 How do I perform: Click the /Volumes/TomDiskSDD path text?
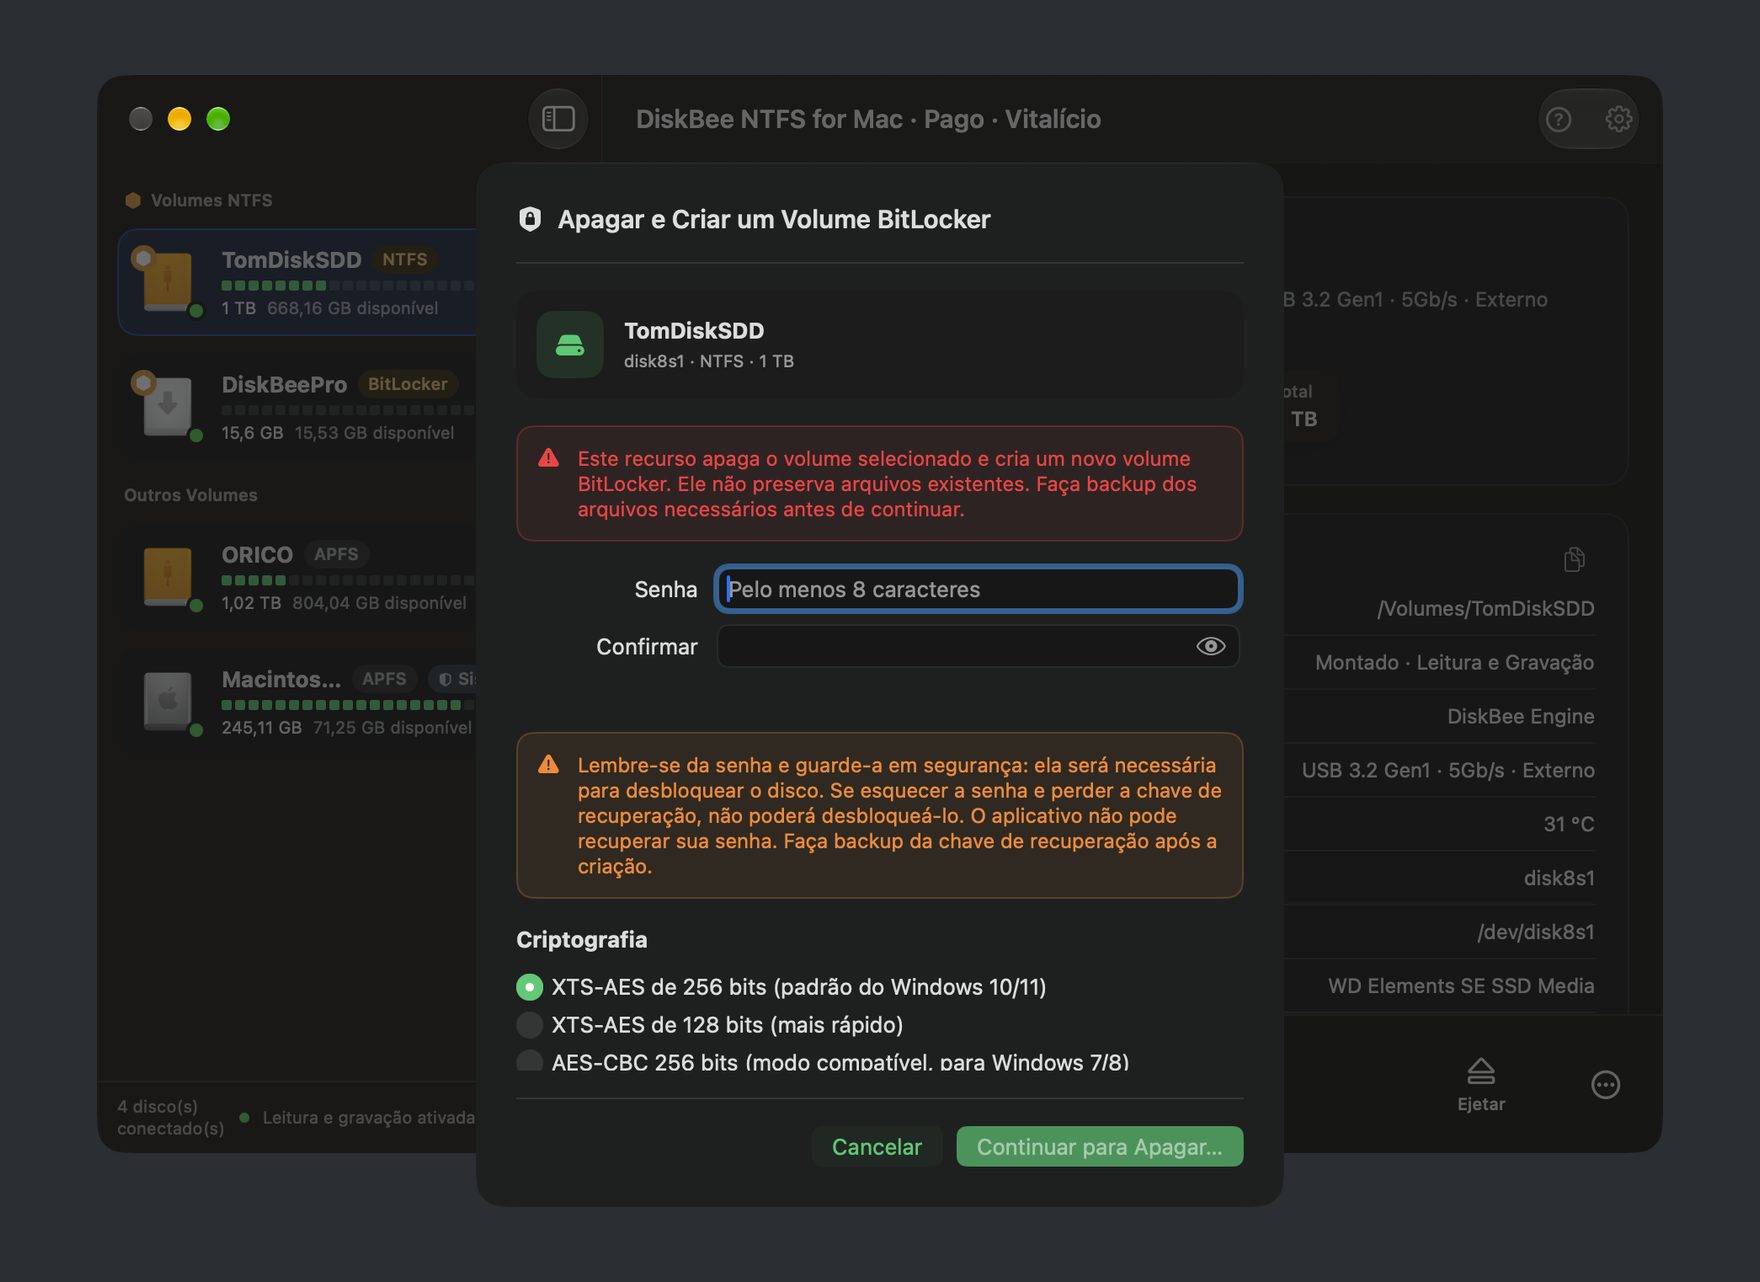(1485, 609)
